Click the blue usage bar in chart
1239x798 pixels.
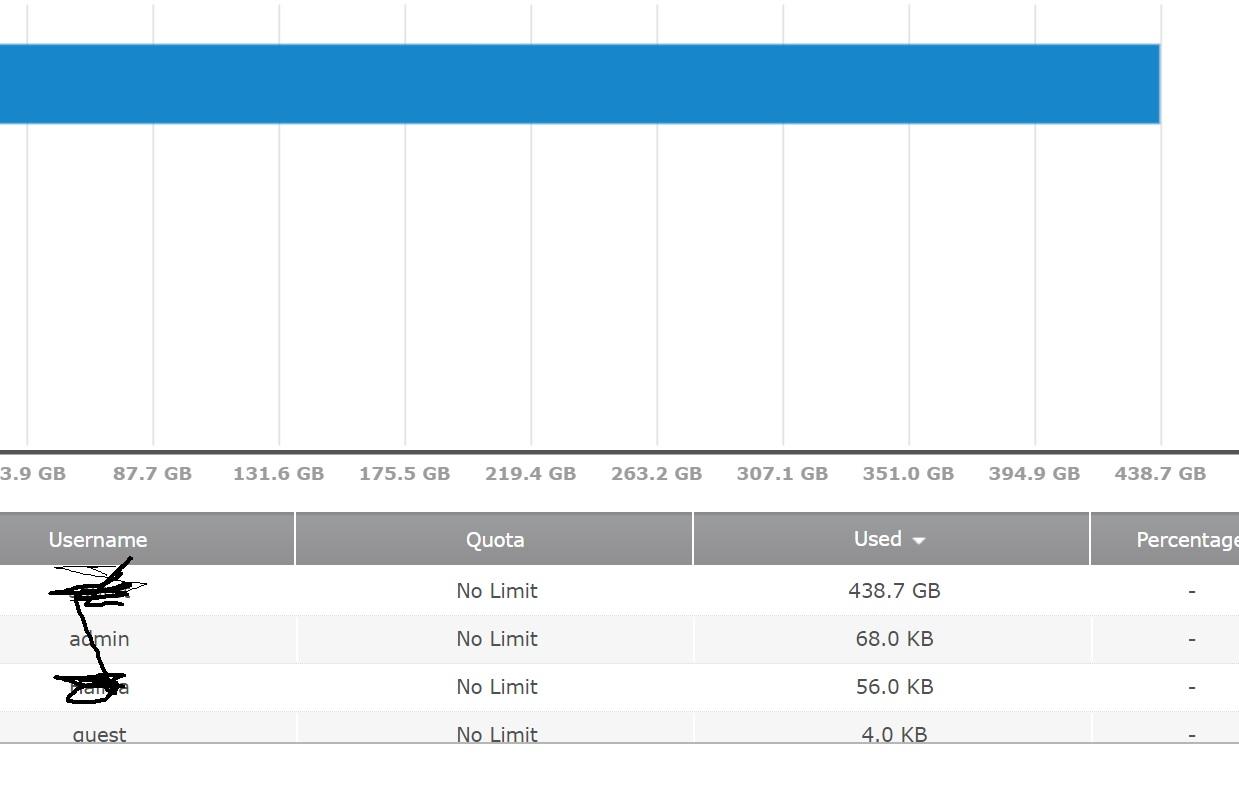[x=580, y=84]
